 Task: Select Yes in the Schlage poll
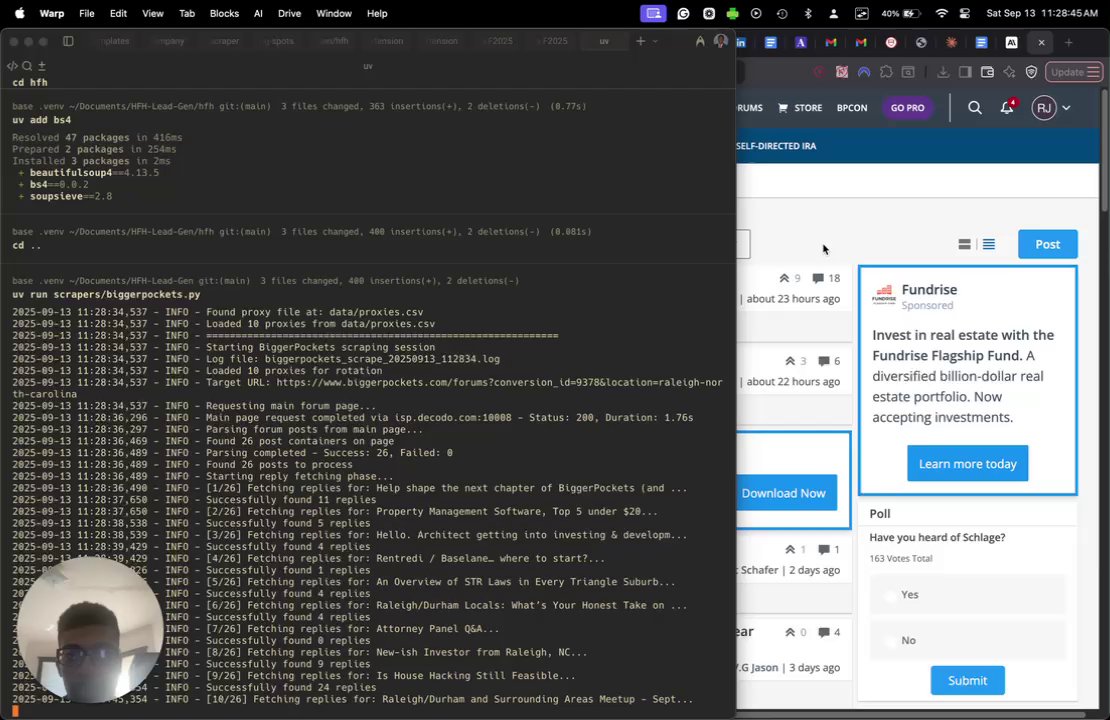pos(967,595)
